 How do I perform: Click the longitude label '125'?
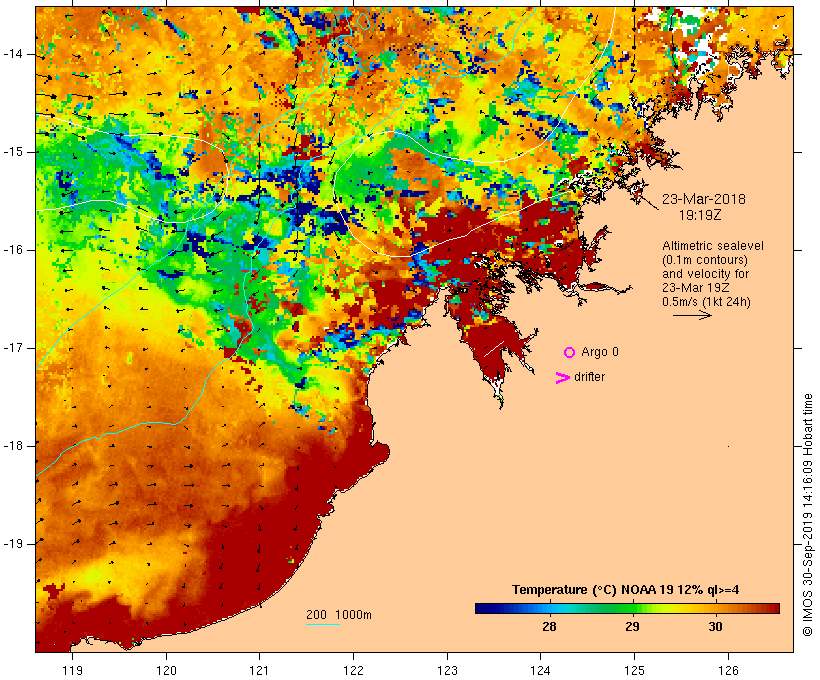click(x=634, y=670)
